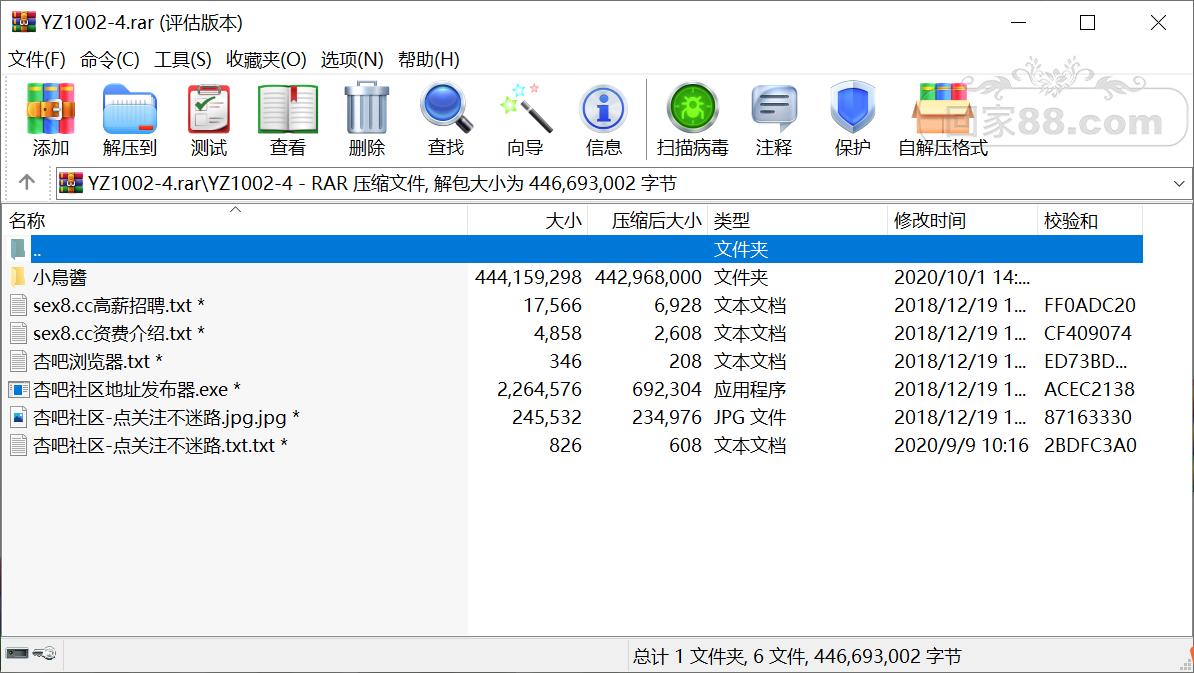Click the Comment (注释) icon
This screenshot has width=1194, height=673.
[x=774, y=108]
